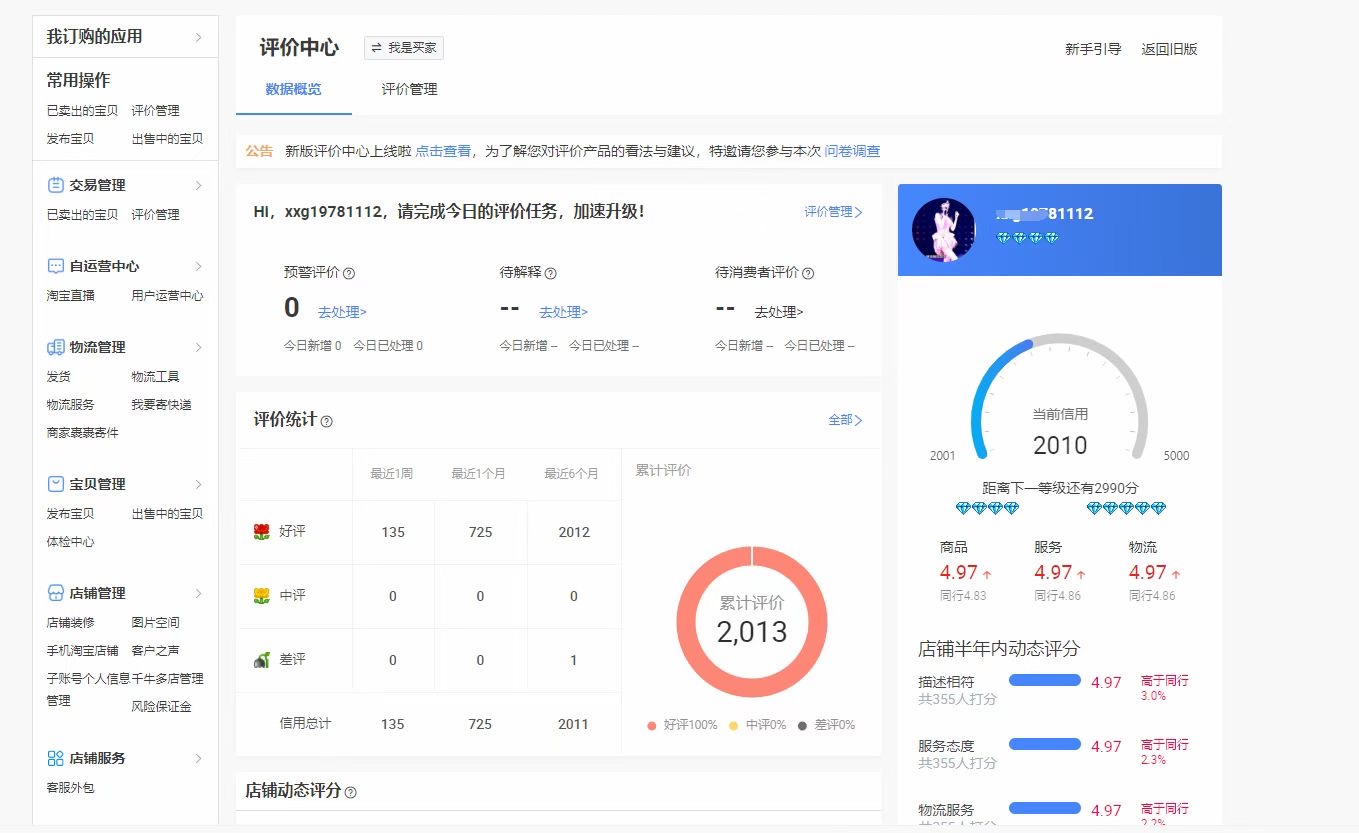The height and width of the screenshot is (833, 1359).
Task: Click the 宝贝管理 bag icon
Action: coord(56,484)
